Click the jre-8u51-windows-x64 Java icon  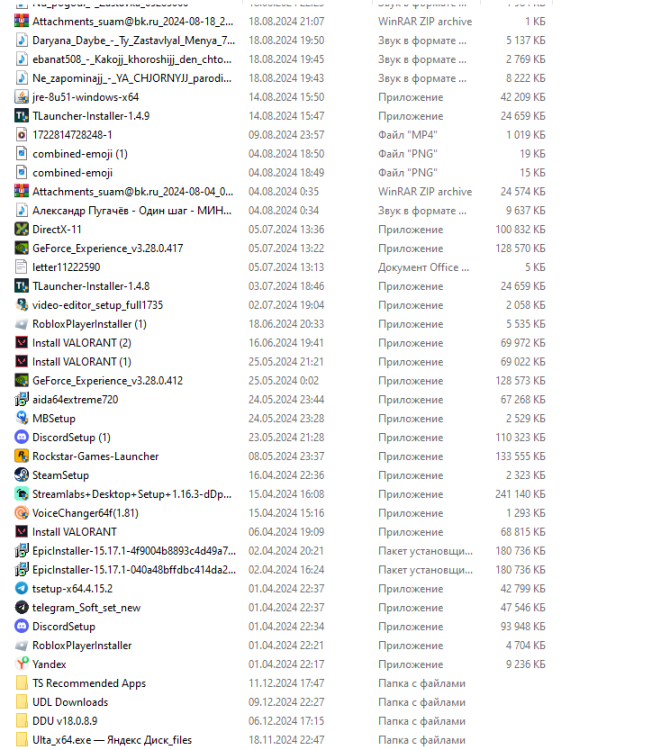pos(21,97)
